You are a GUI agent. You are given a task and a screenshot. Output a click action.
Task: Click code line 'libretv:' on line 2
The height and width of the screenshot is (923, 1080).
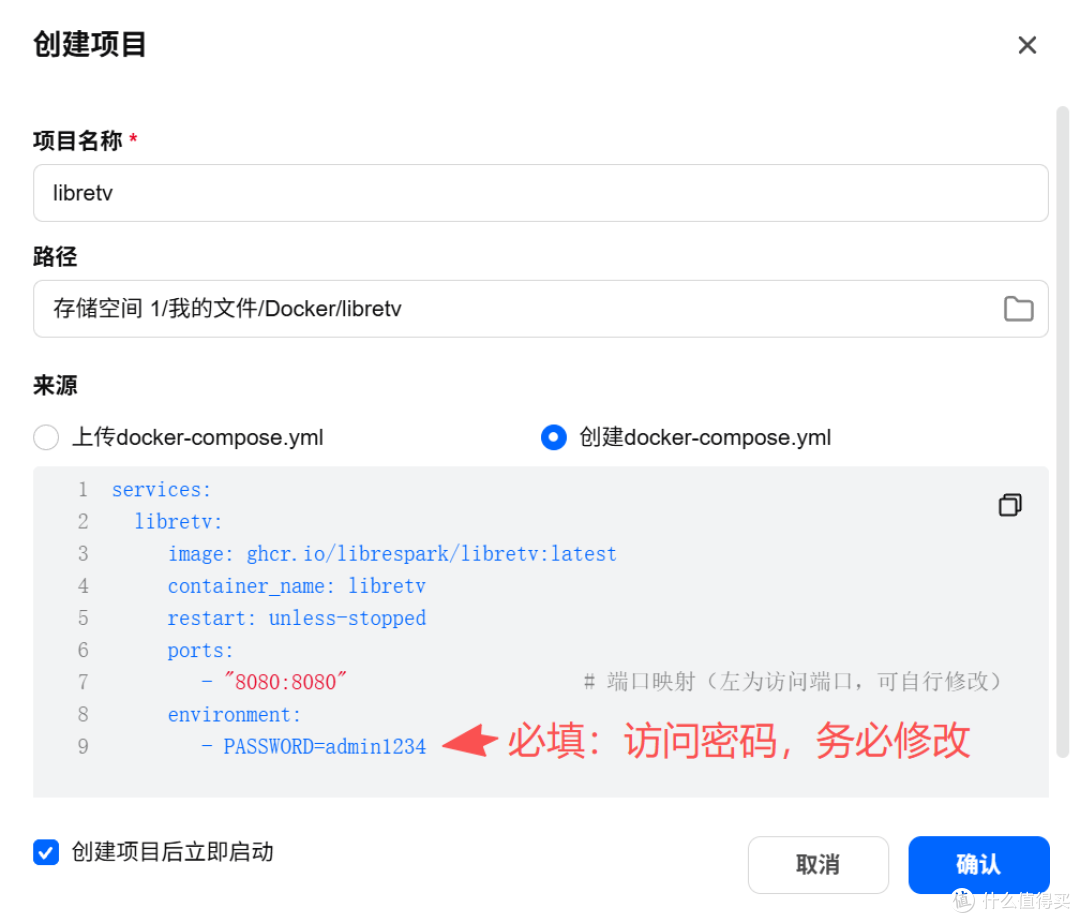point(178,522)
